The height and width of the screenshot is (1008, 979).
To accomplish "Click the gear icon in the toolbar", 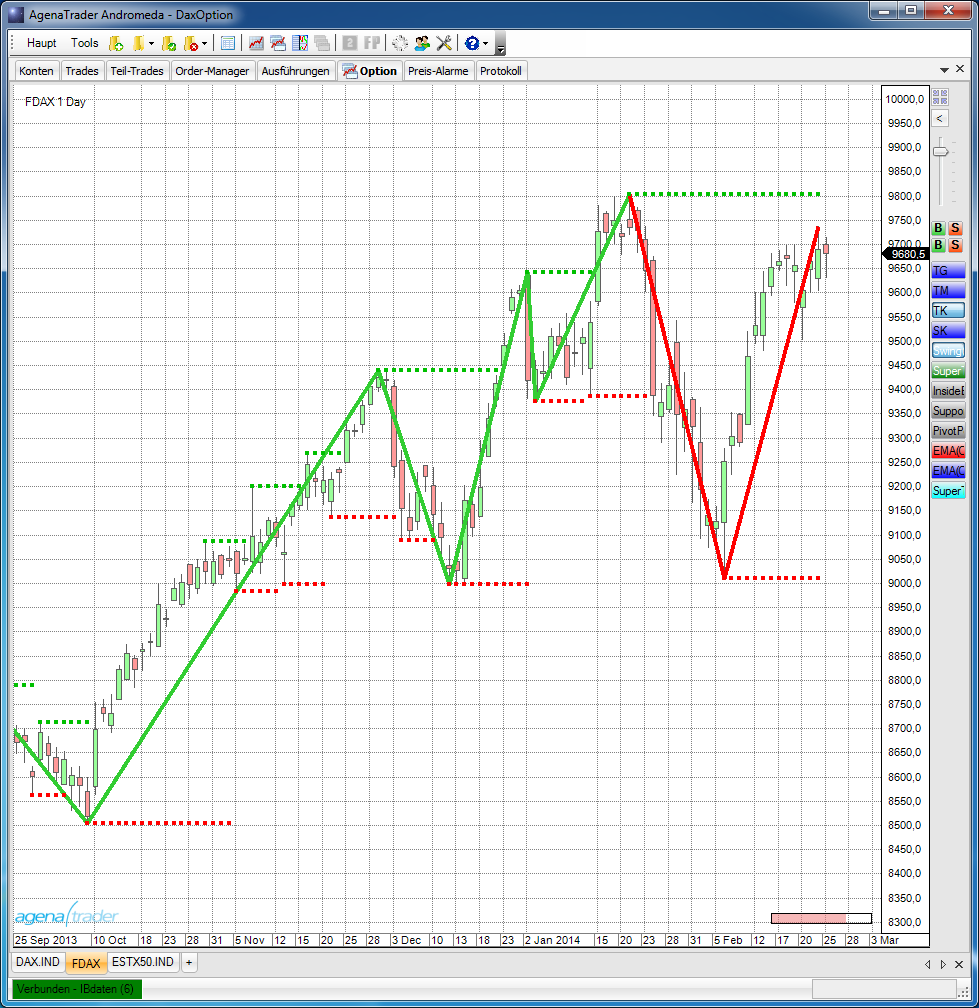I will (x=399, y=43).
